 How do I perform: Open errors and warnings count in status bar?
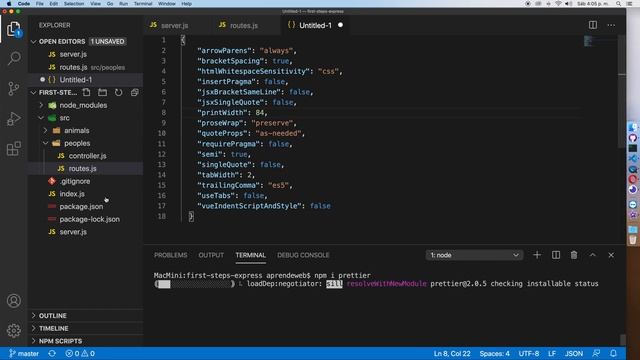tap(80, 353)
